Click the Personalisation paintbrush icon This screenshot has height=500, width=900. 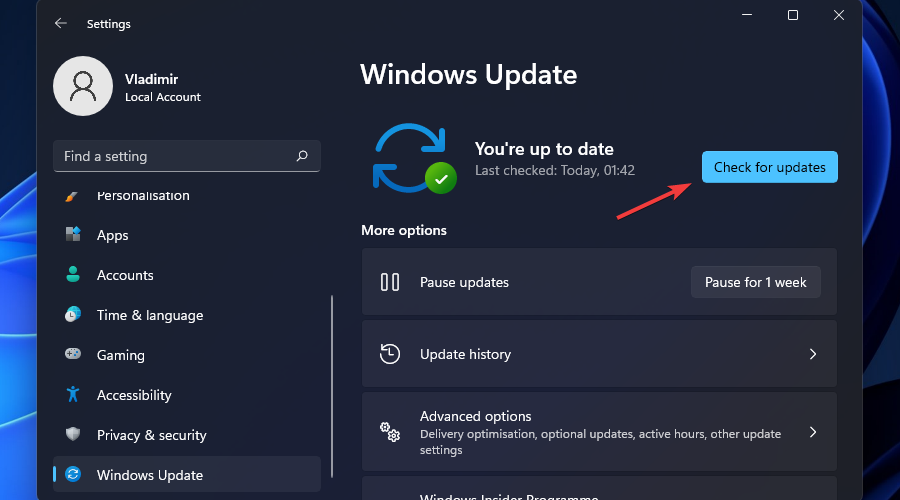point(72,196)
